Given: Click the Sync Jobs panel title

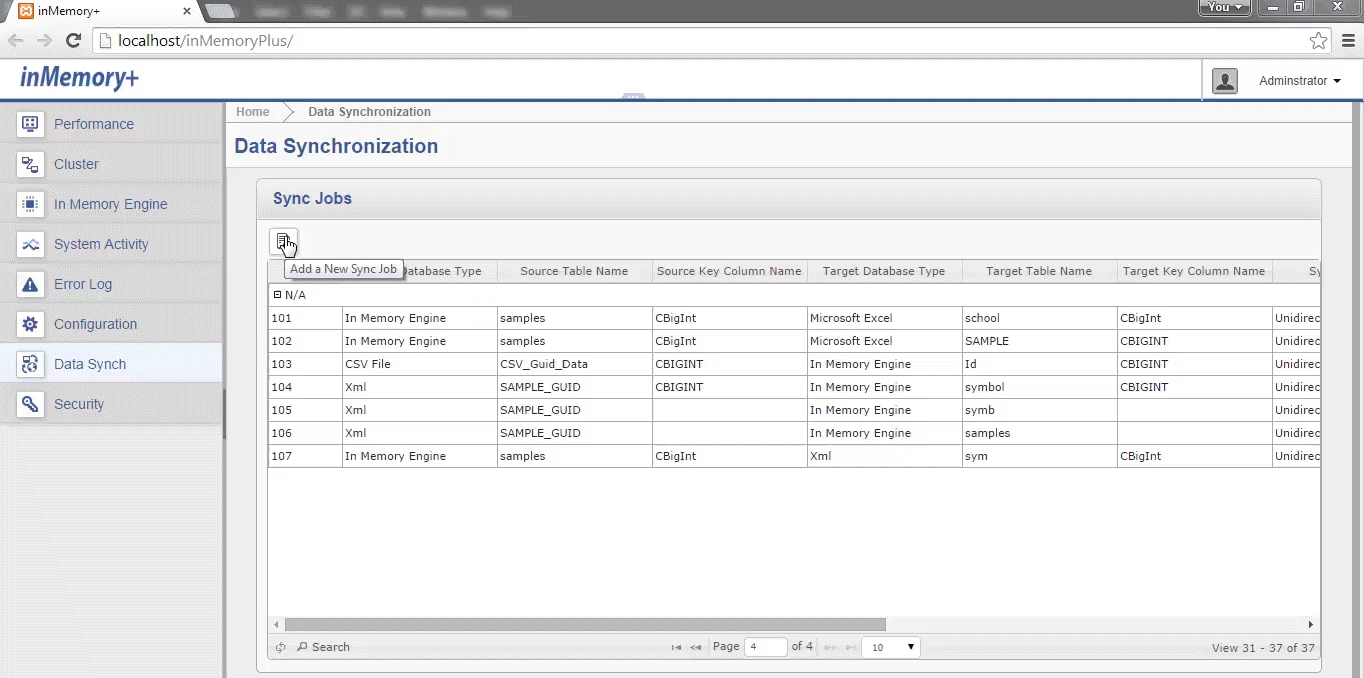Looking at the screenshot, I should click(x=312, y=198).
